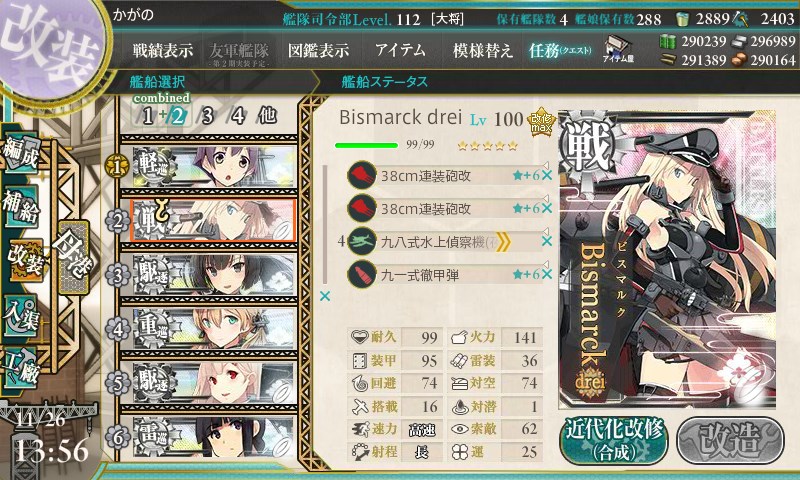Return to 母港 home port
This screenshot has height=480, width=800.
74,256
